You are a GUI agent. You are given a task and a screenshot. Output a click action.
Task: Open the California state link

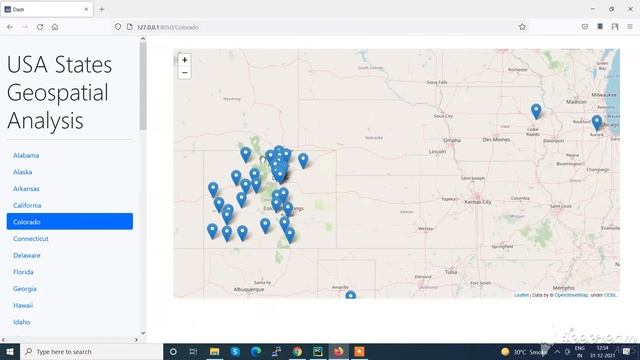pos(27,205)
